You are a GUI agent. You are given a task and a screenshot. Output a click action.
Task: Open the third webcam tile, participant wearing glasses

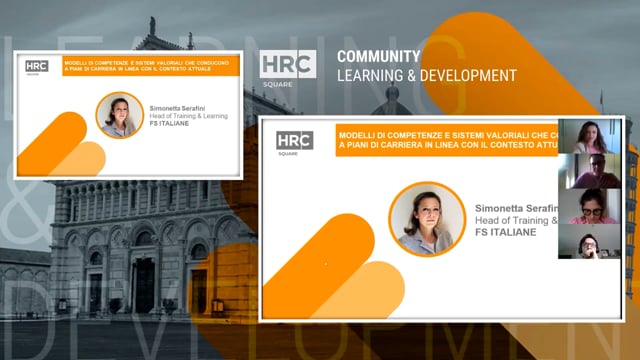[589, 206]
